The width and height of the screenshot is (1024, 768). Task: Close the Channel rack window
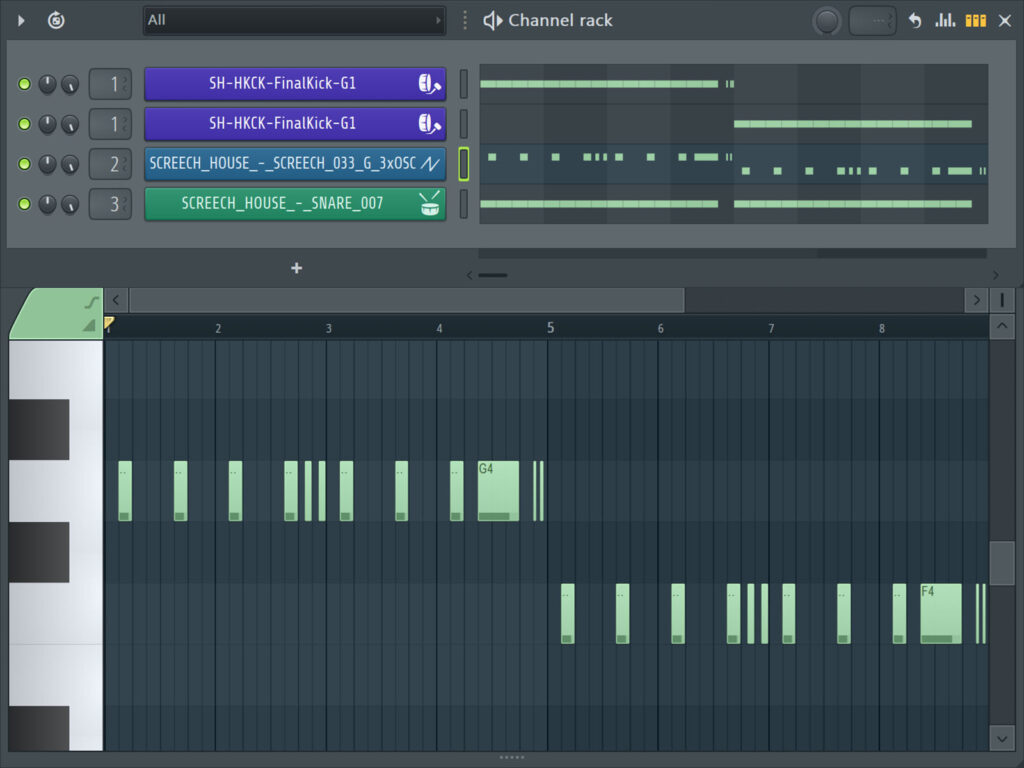pos(1005,21)
